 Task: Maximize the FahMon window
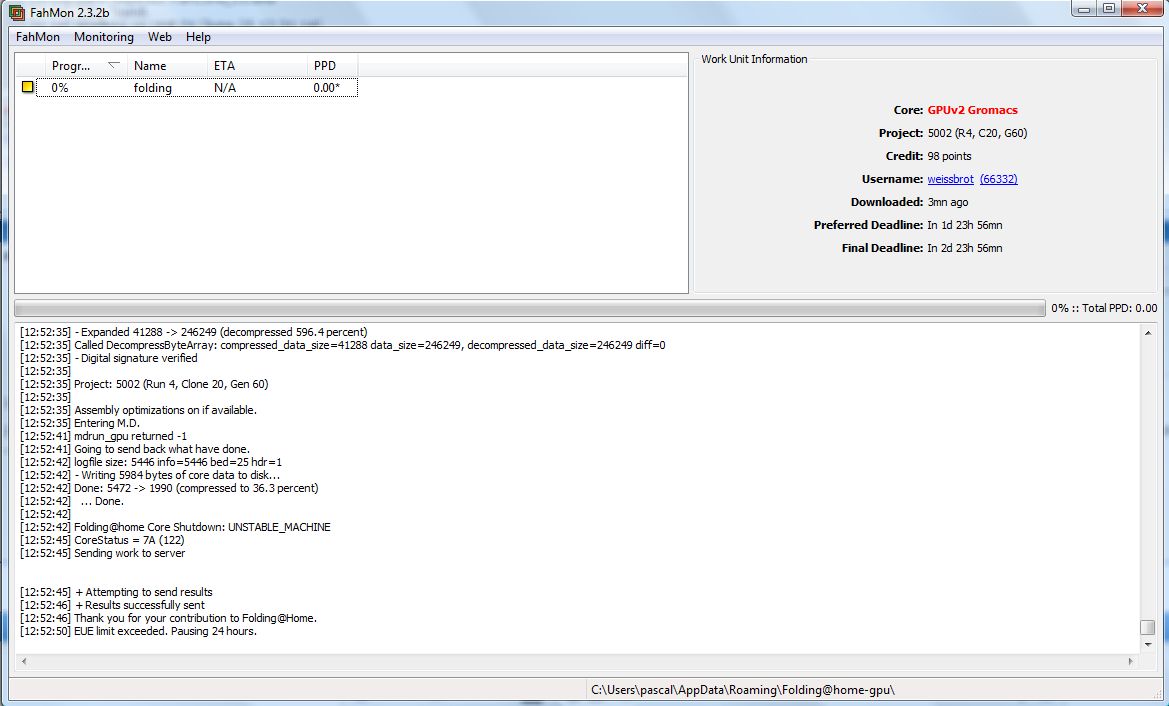[1109, 9]
